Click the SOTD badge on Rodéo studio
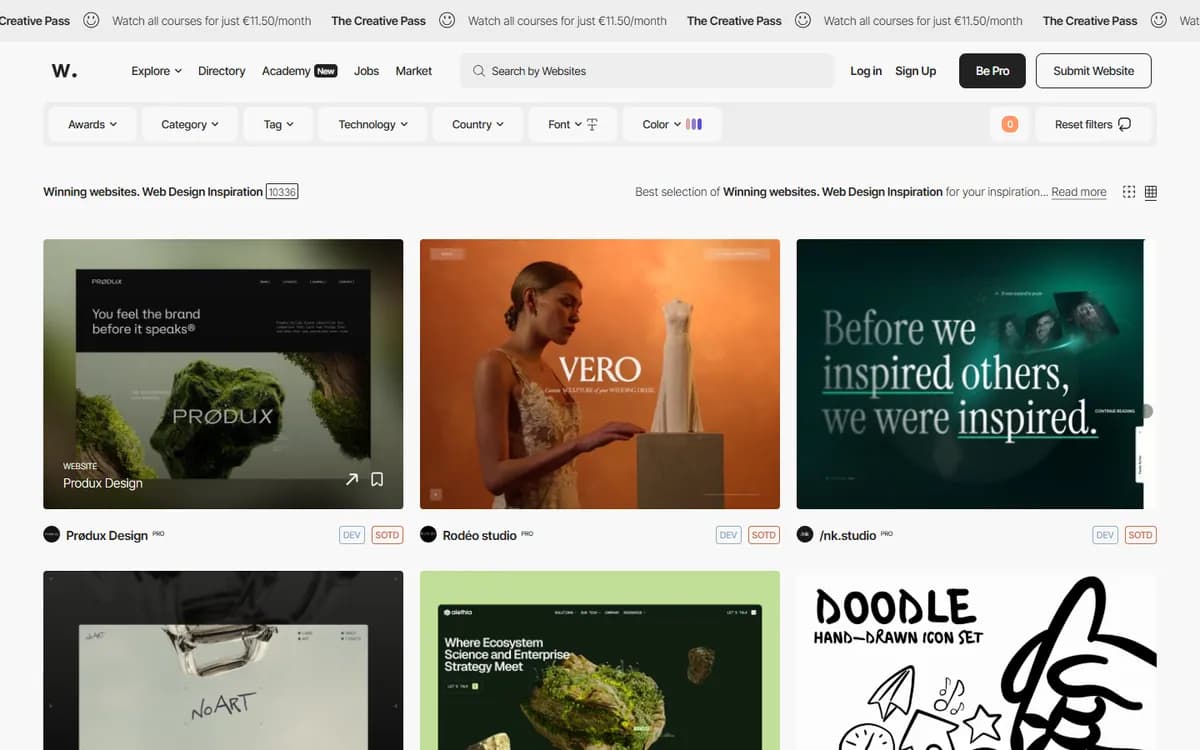This screenshot has width=1200, height=750. 764,535
